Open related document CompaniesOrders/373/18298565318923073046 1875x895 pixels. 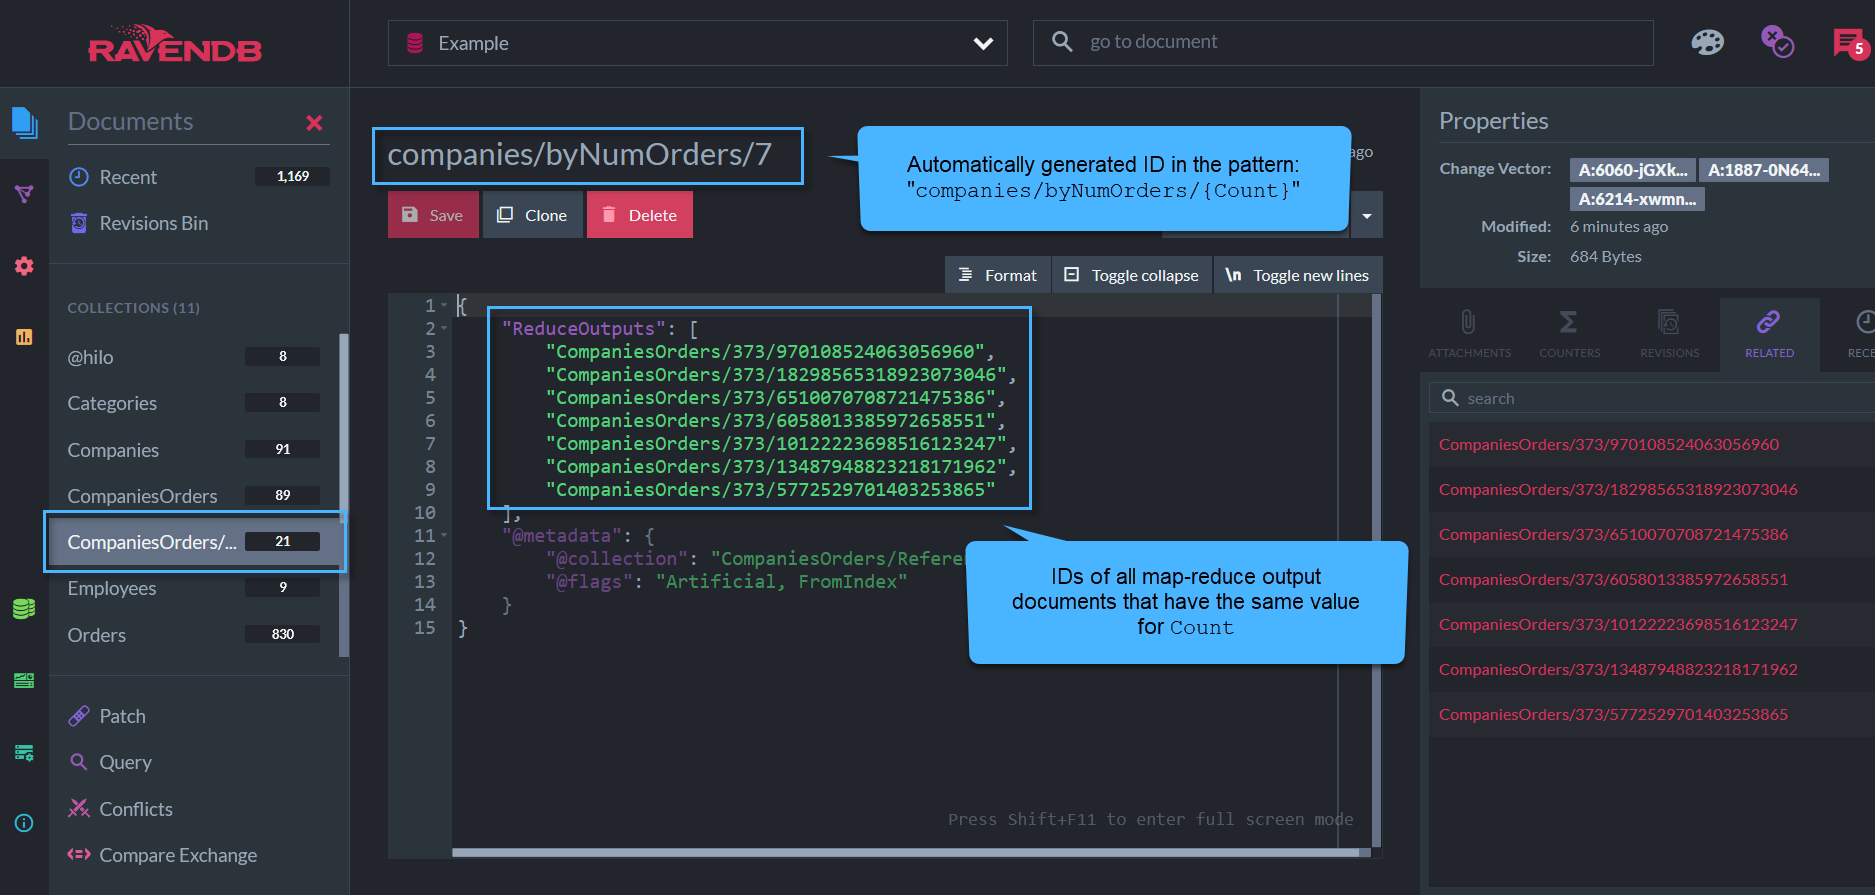coord(1618,490)
